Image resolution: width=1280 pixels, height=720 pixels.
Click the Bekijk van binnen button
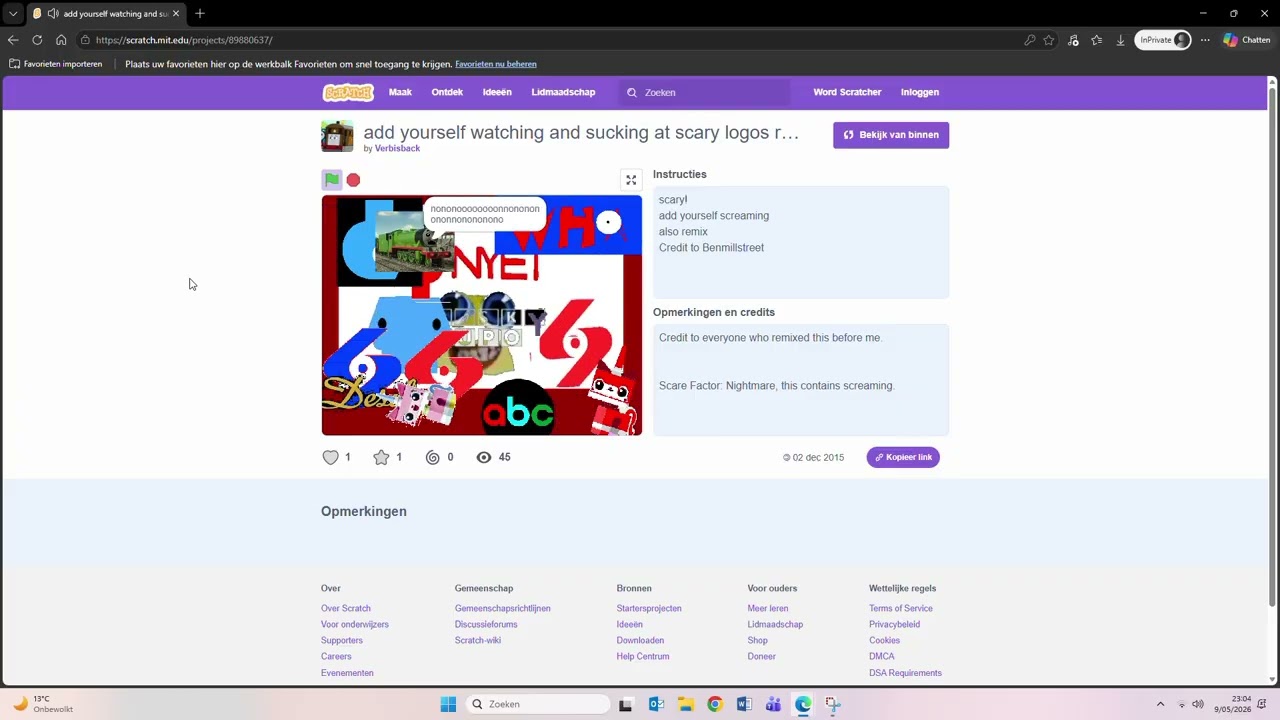[891, 135]
